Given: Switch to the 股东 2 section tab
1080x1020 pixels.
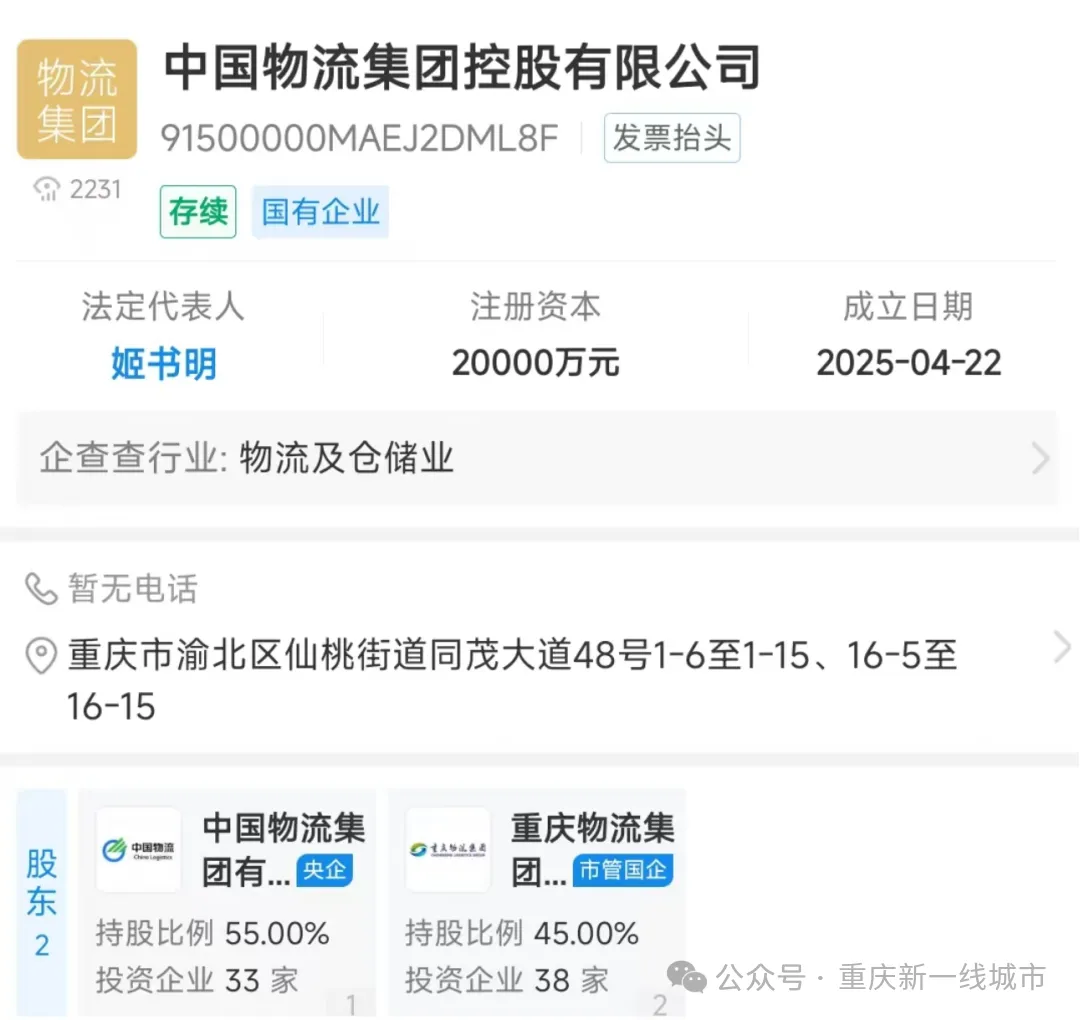Looking at the screenshot, I should point(40,899).
